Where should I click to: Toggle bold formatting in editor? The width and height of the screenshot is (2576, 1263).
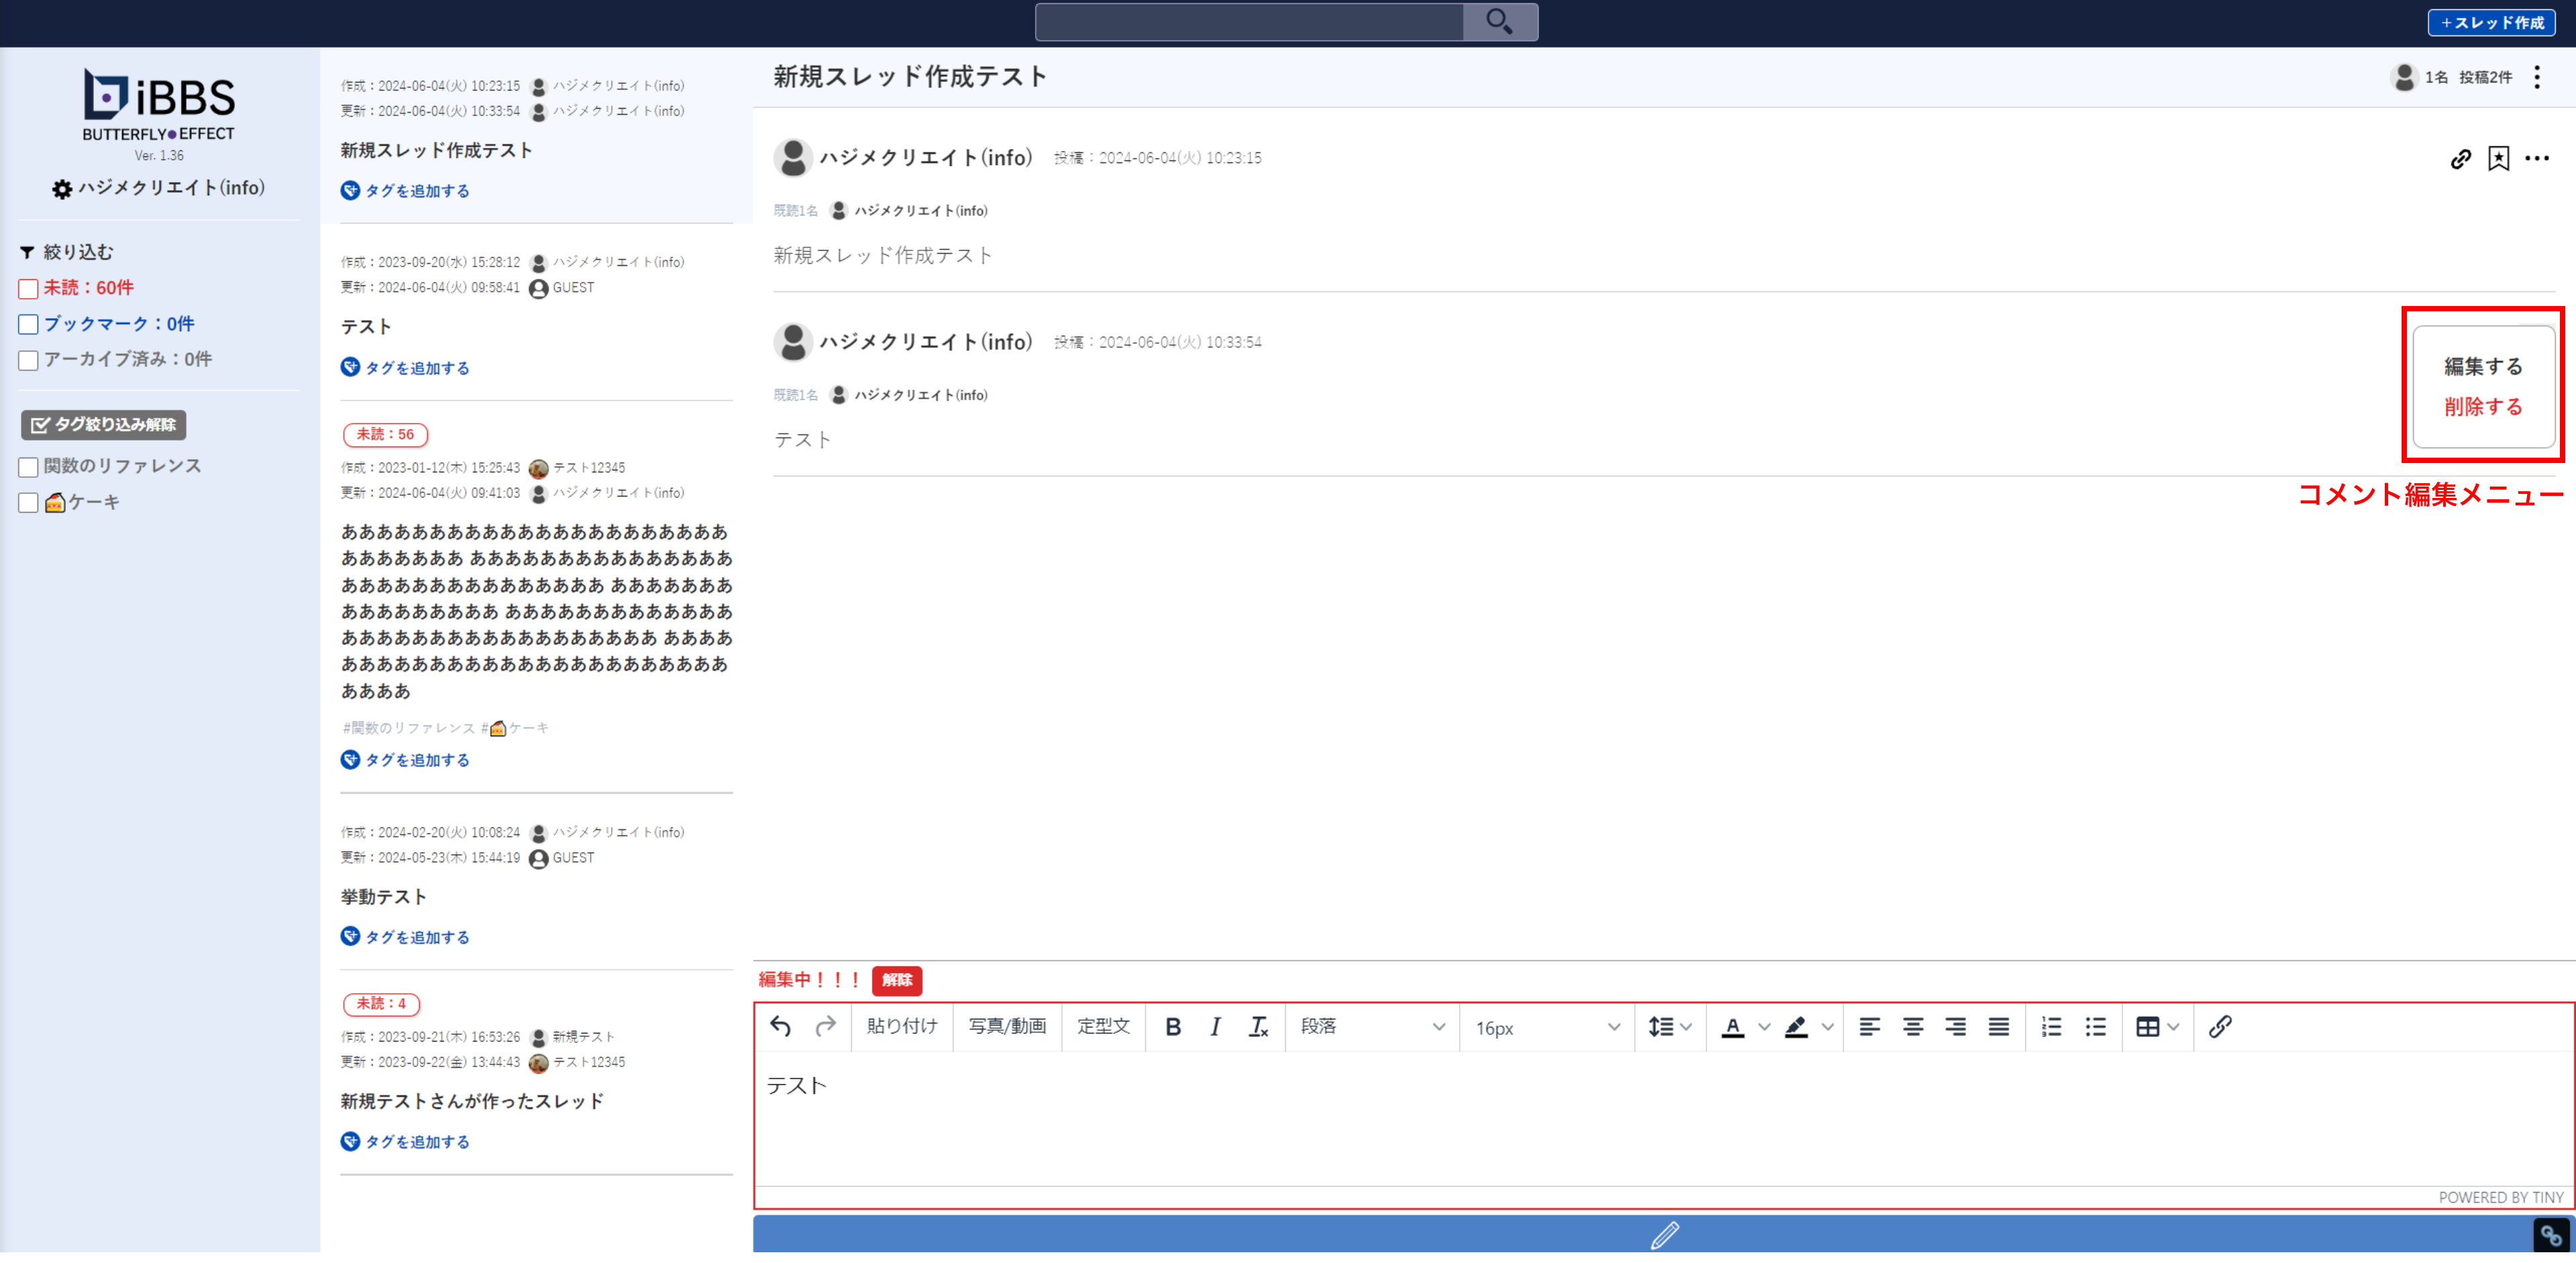[1173, 1027]
